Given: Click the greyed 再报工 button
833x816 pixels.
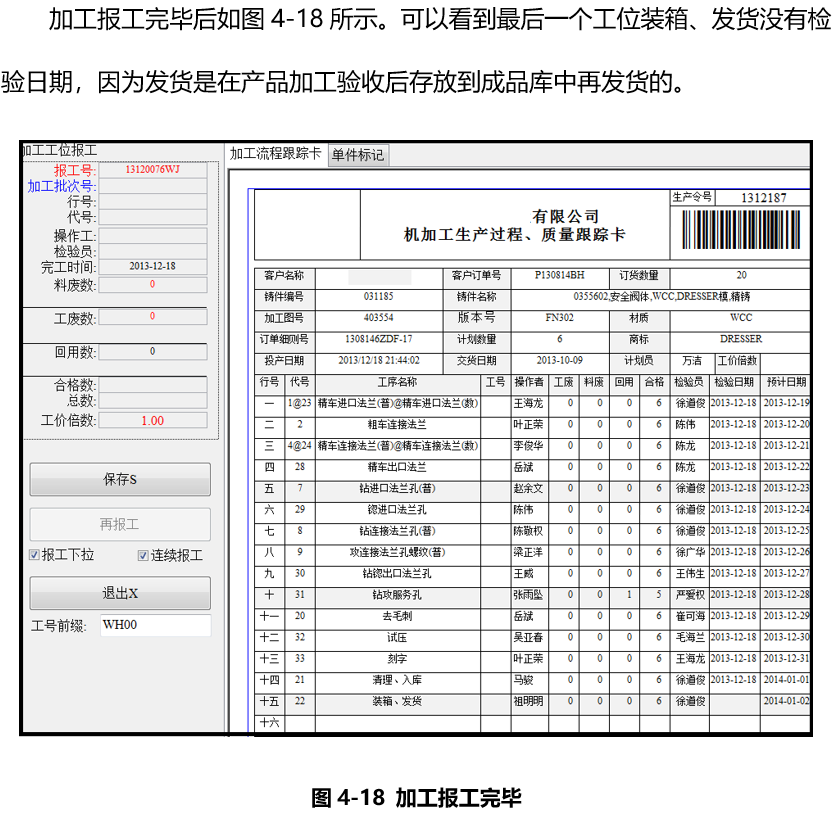Looking at the screenshot, I should (120, 524).
